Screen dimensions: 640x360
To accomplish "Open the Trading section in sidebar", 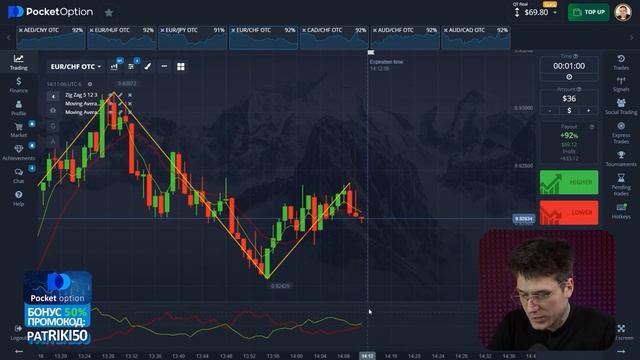I will click(x=18, y=62).
